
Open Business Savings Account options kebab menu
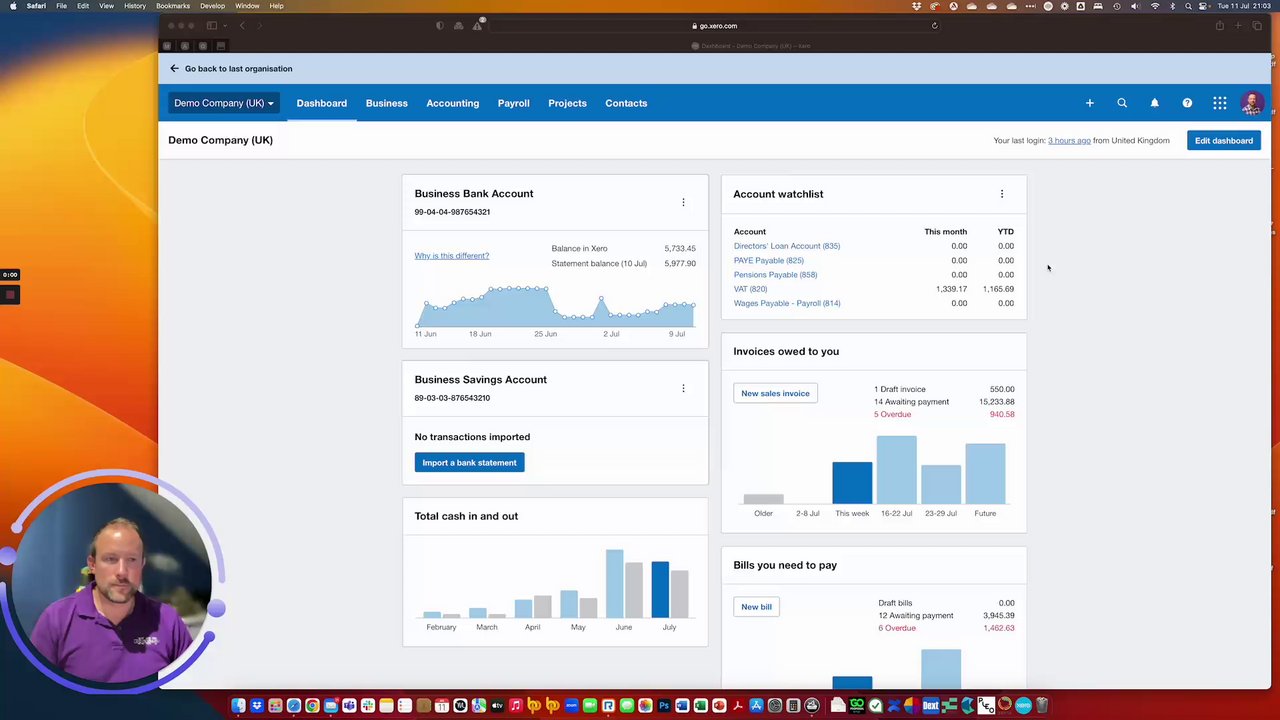pos(683,389)
